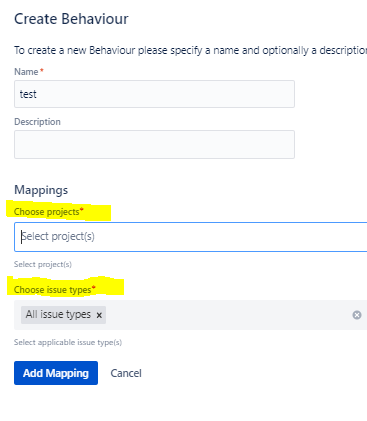Click the Name field label
This screenshot has width=367, height=421.
coord(26,72)
